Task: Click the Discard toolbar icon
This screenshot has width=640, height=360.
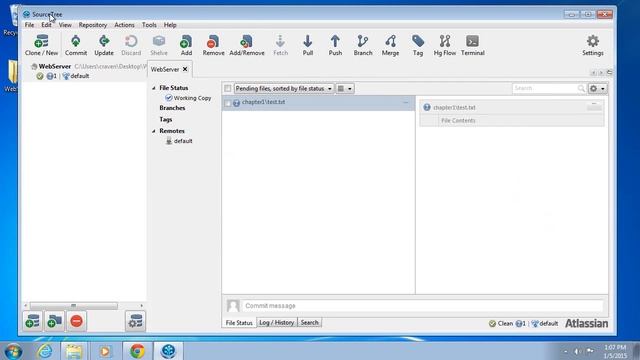Action: tap(131, 45)
